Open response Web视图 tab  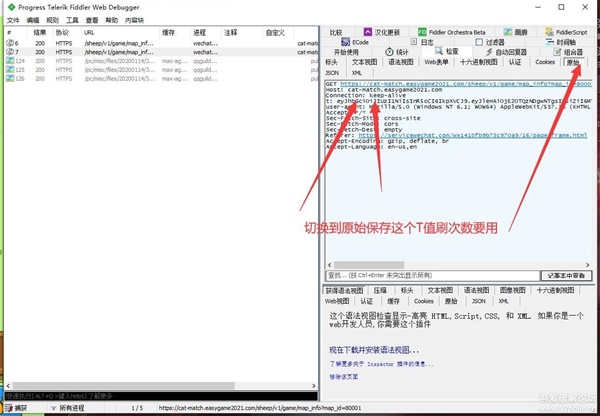tap(337, 301)
